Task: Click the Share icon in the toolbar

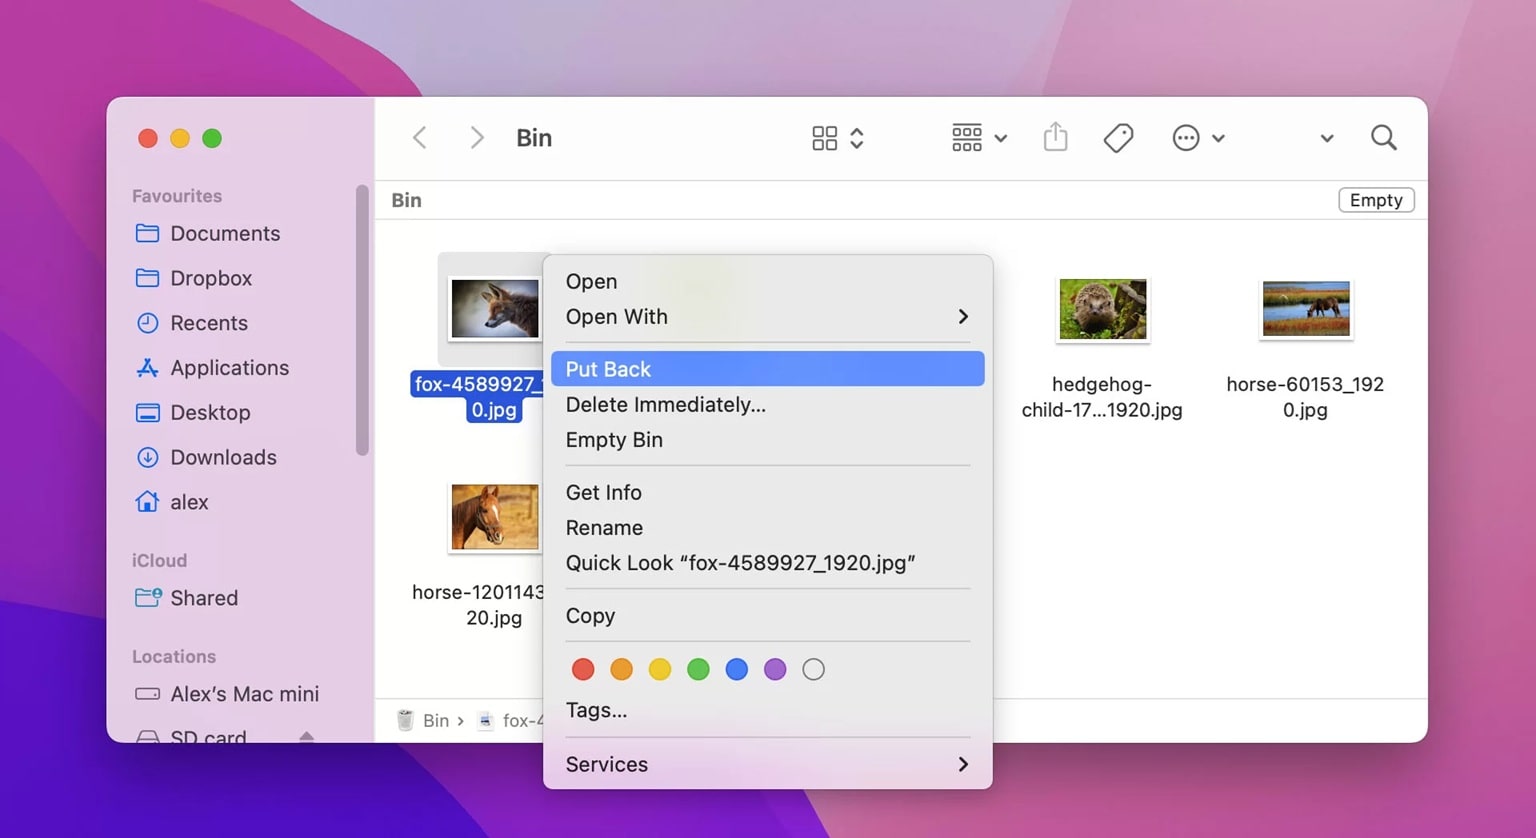Action: click(1055, 137)
